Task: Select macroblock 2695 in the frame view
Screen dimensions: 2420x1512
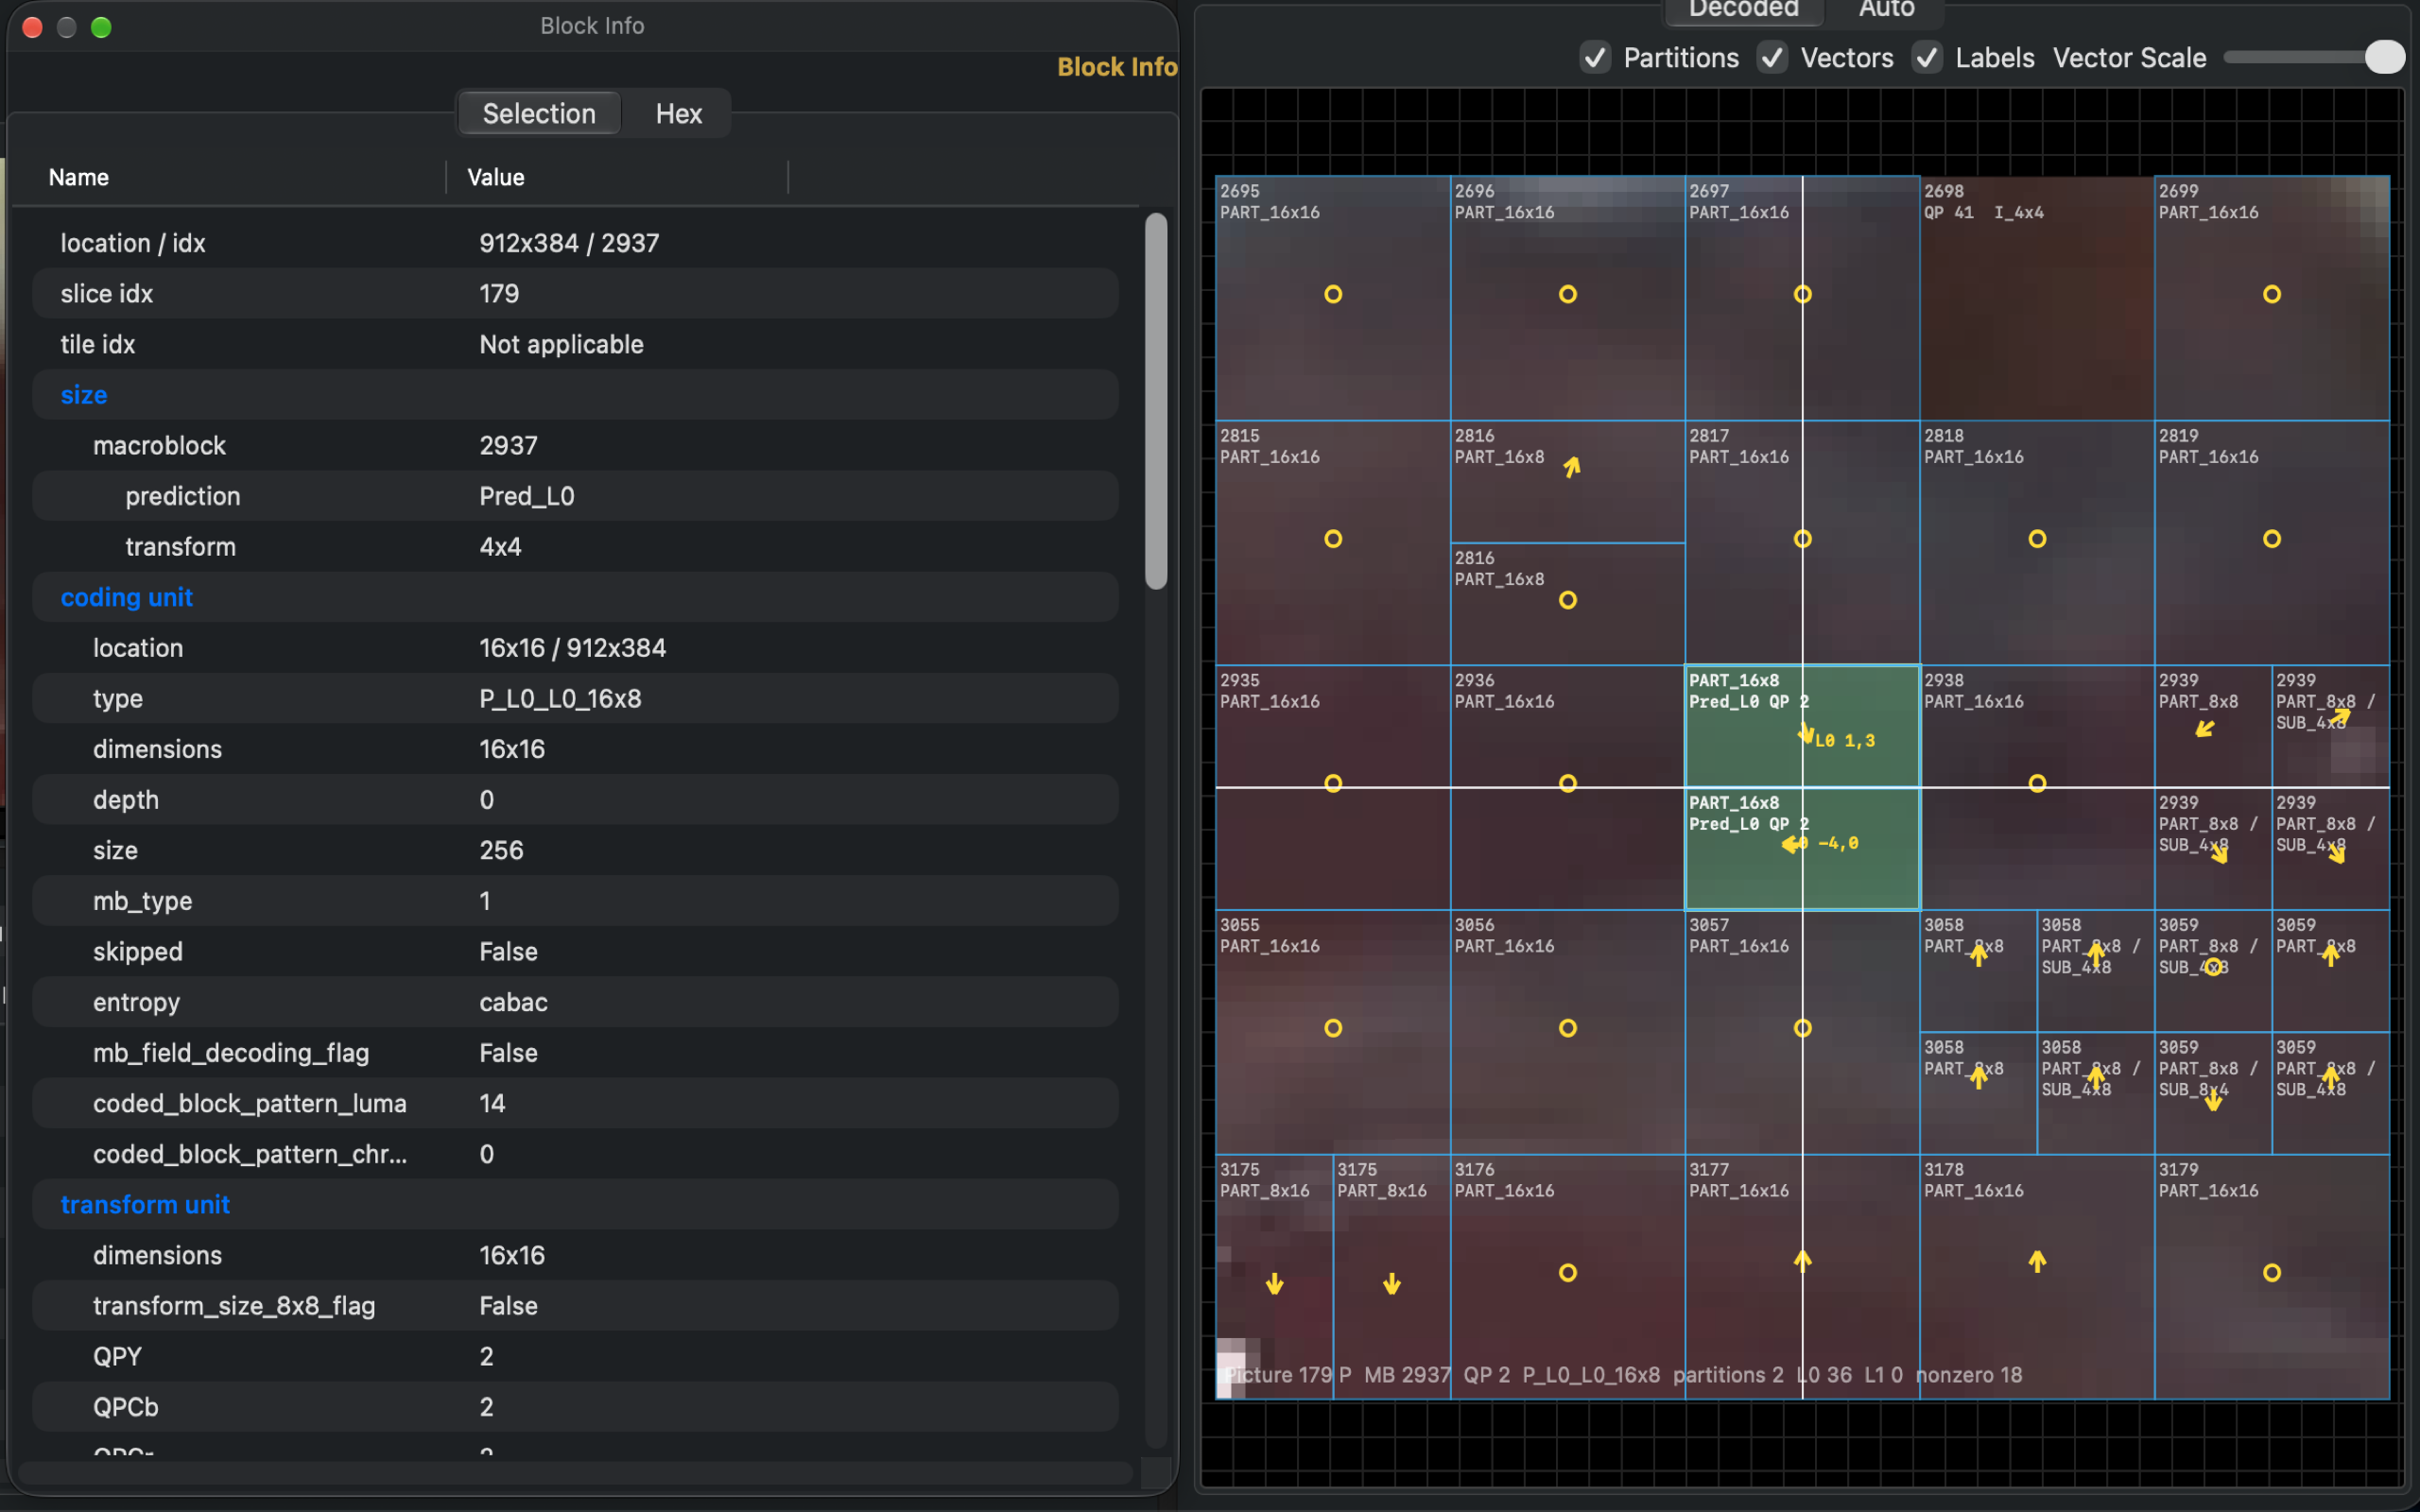Action: coord(1332,298)
